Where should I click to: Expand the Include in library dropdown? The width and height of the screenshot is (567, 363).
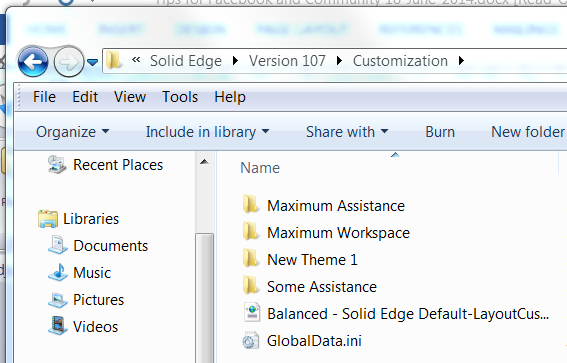[208, 132]
